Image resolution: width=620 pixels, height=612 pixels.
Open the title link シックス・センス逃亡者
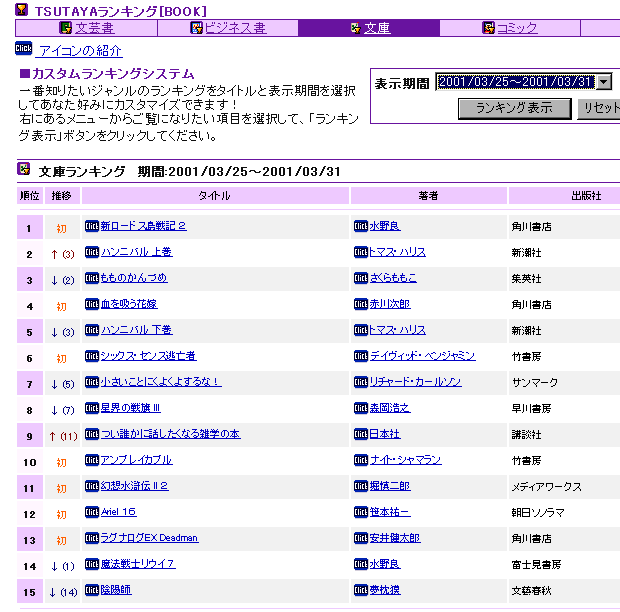[x=148, y=356]
